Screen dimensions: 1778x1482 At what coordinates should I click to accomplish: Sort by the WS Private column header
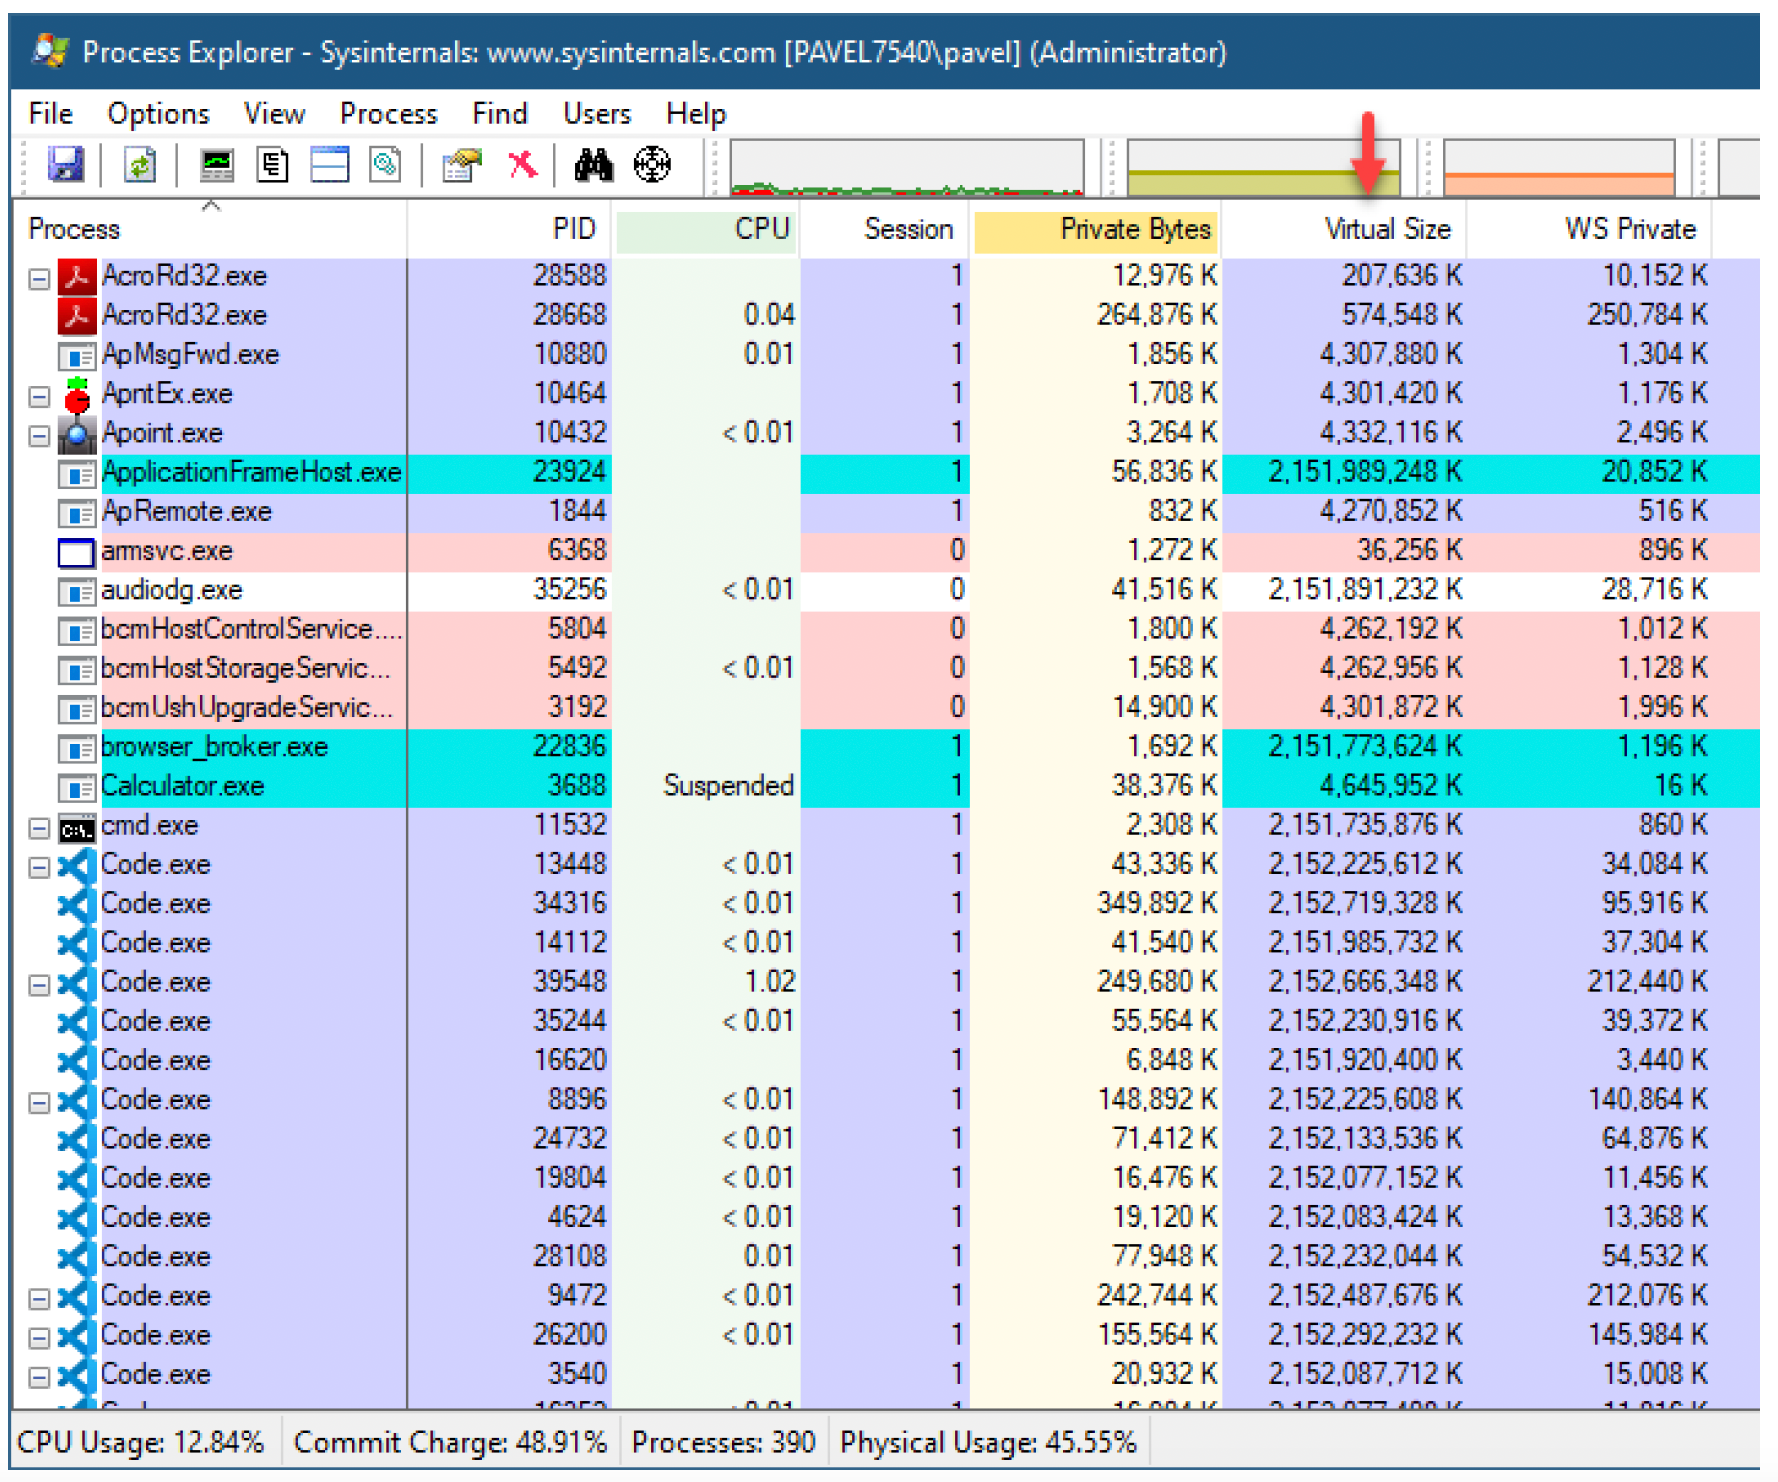[1589, 229]
